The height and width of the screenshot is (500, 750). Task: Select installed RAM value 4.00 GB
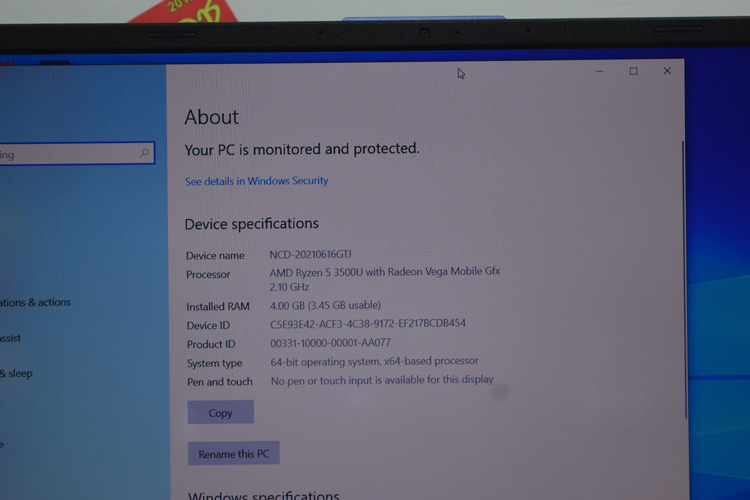click(287, 305)
